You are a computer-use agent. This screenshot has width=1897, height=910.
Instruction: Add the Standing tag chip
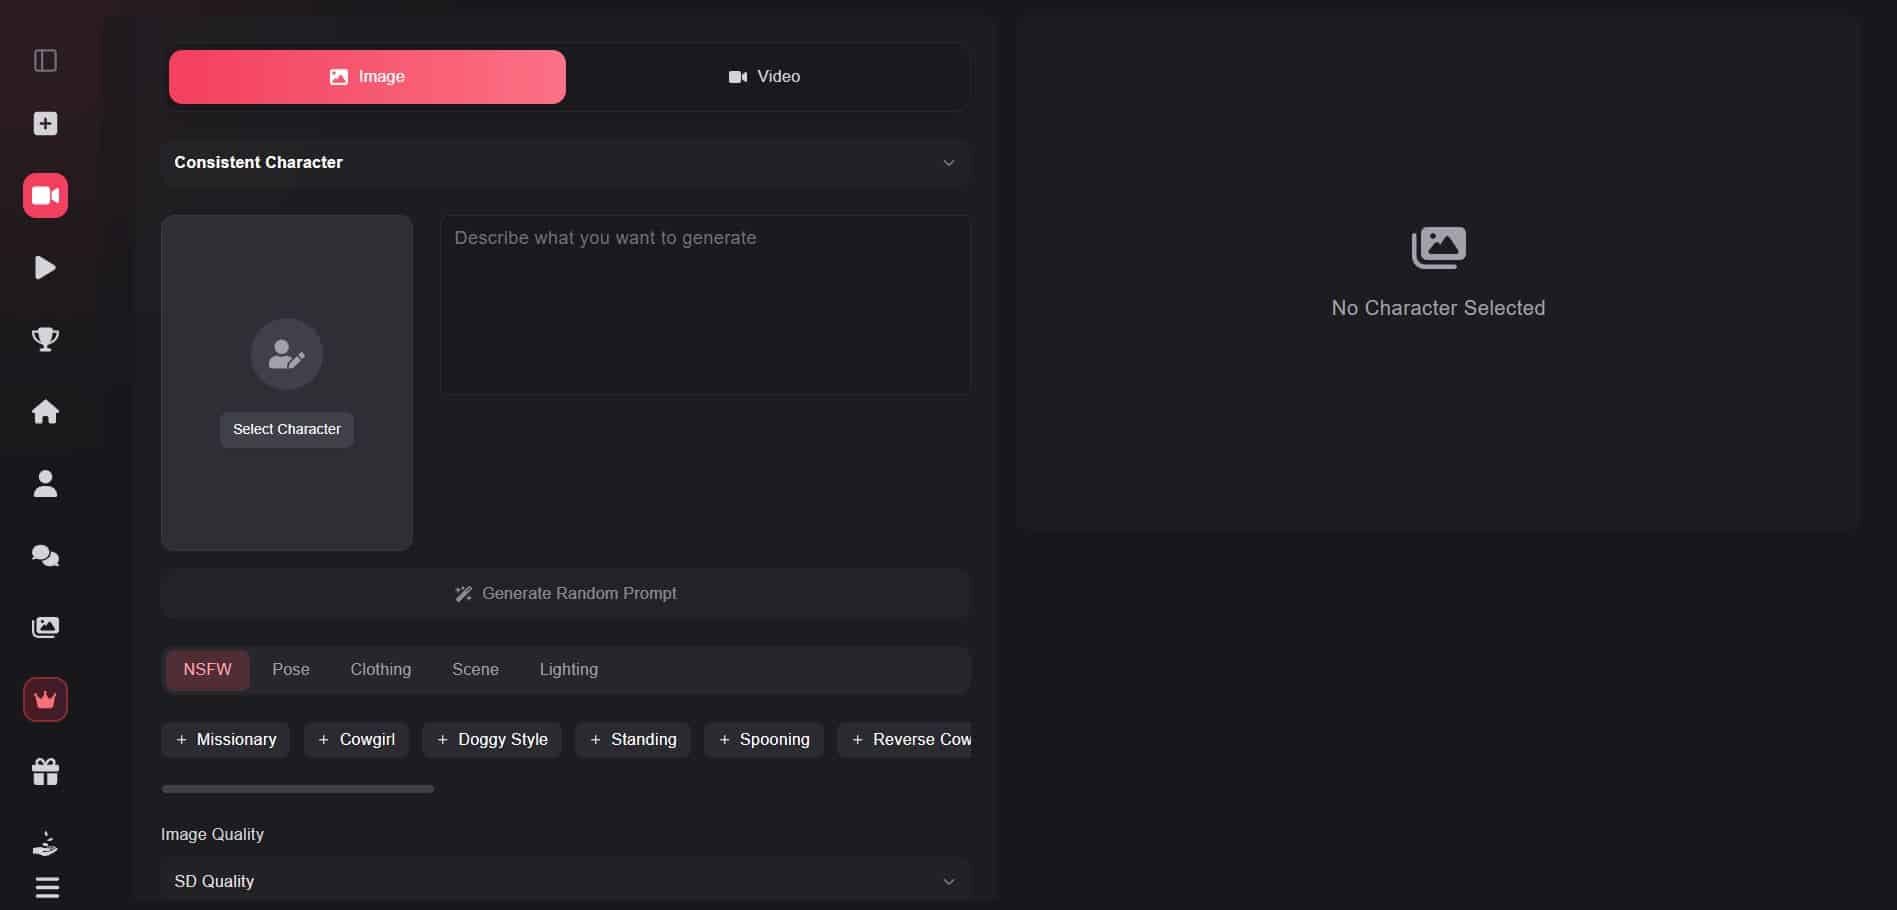pos(633,740)
